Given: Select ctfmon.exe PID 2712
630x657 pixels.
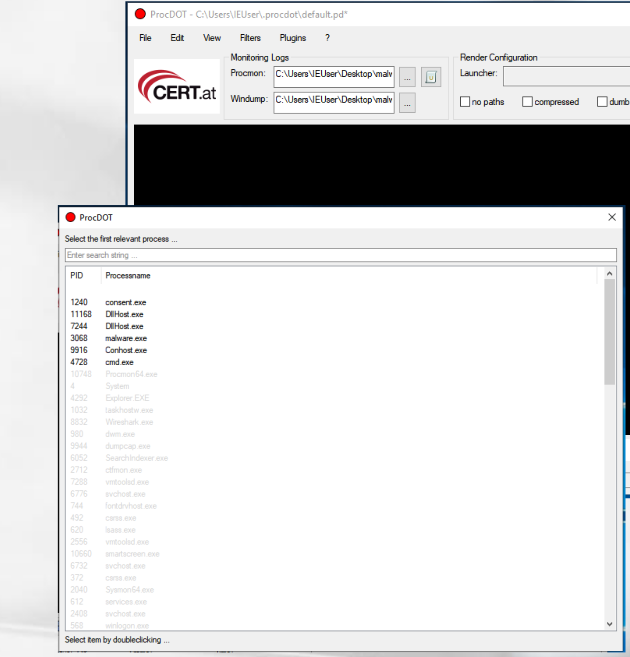Looking at the screenshot, I should (335, 470).
